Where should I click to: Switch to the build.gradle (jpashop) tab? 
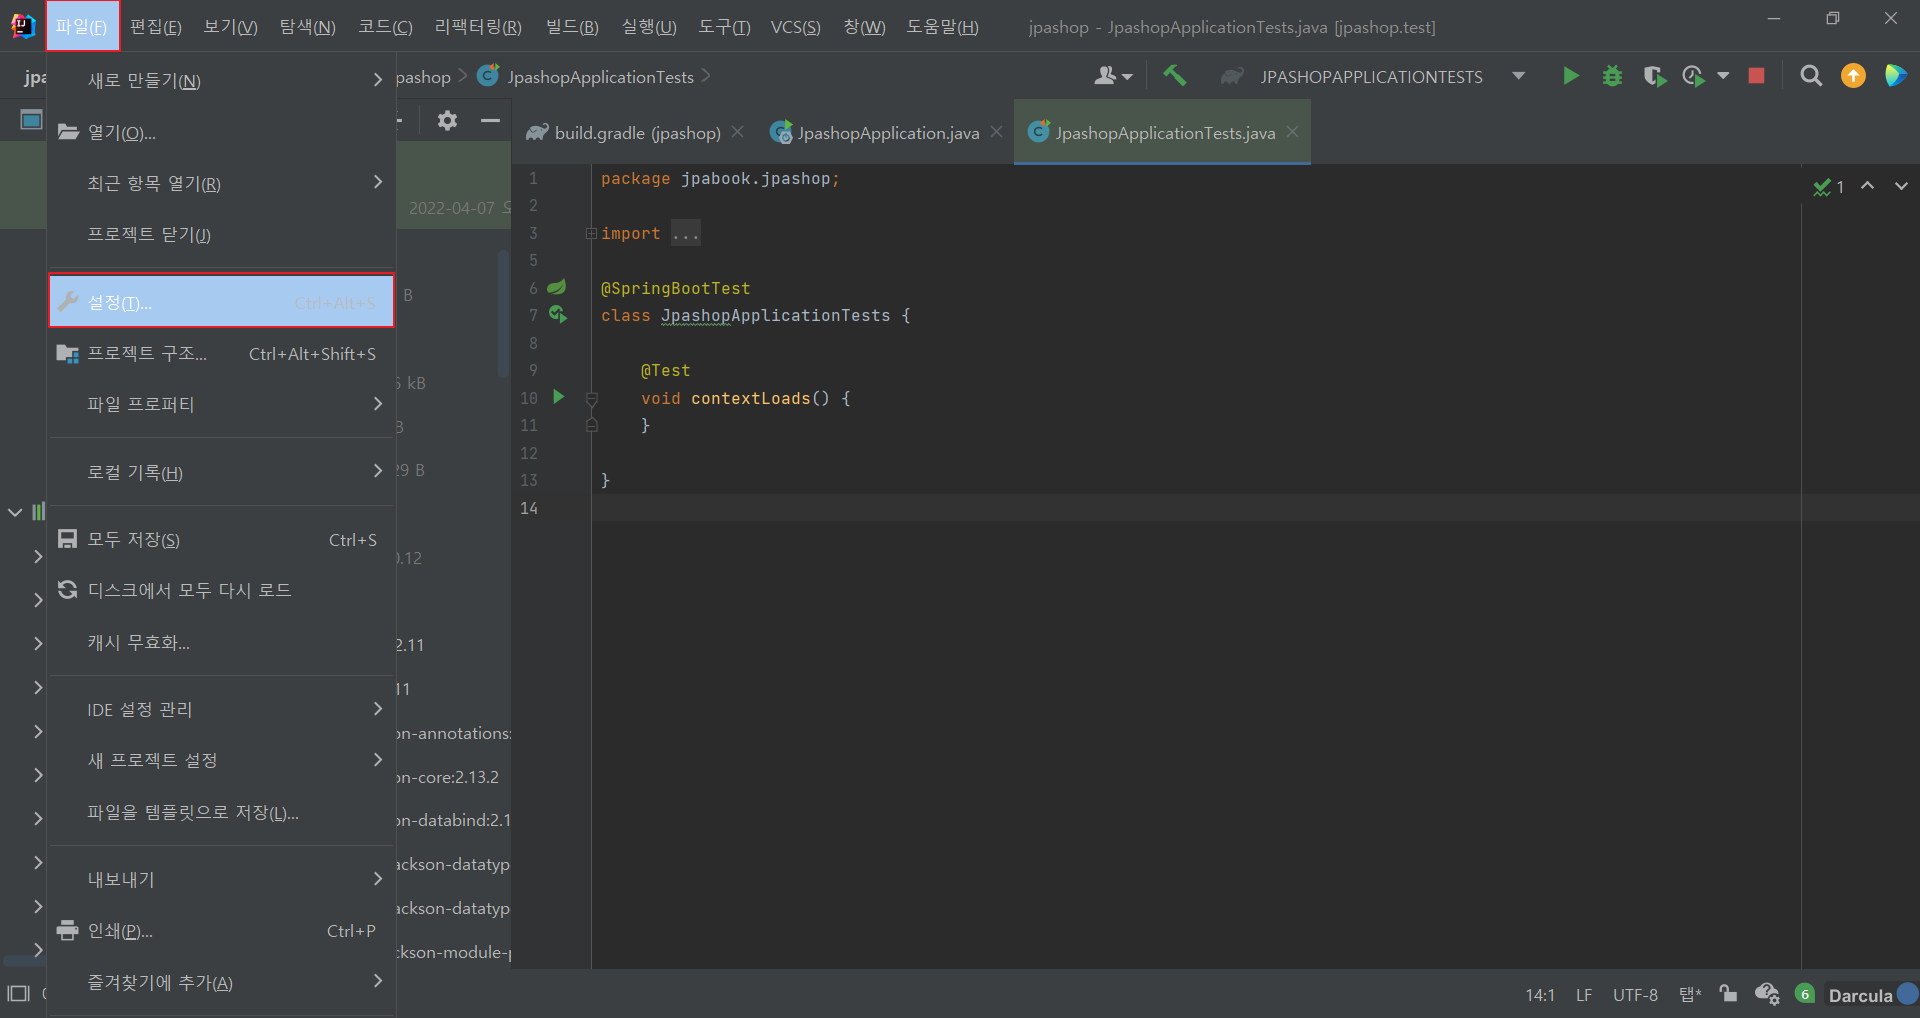[x=637, y=133]
